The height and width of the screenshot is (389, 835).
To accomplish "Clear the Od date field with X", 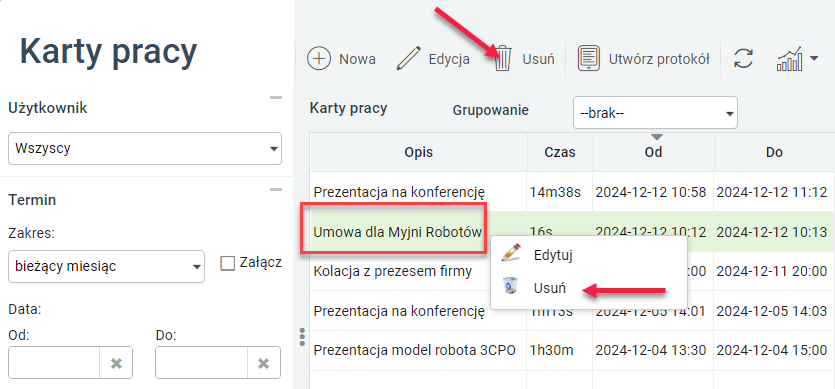I will point(116,363).
